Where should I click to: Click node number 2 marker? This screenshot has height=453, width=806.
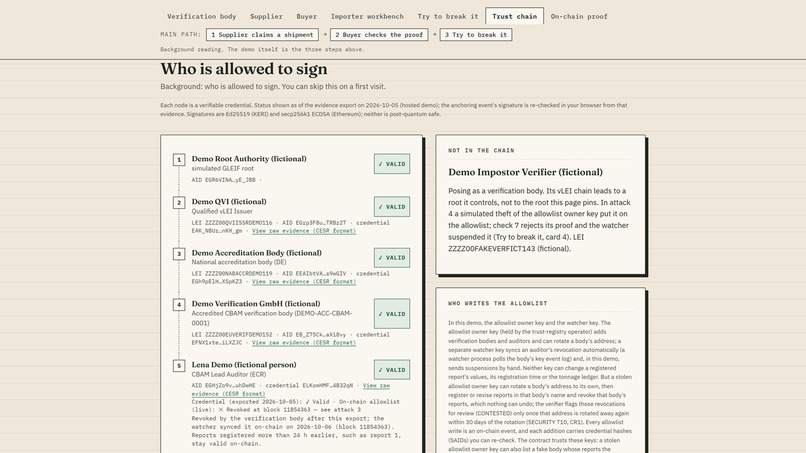pos(179,203)
